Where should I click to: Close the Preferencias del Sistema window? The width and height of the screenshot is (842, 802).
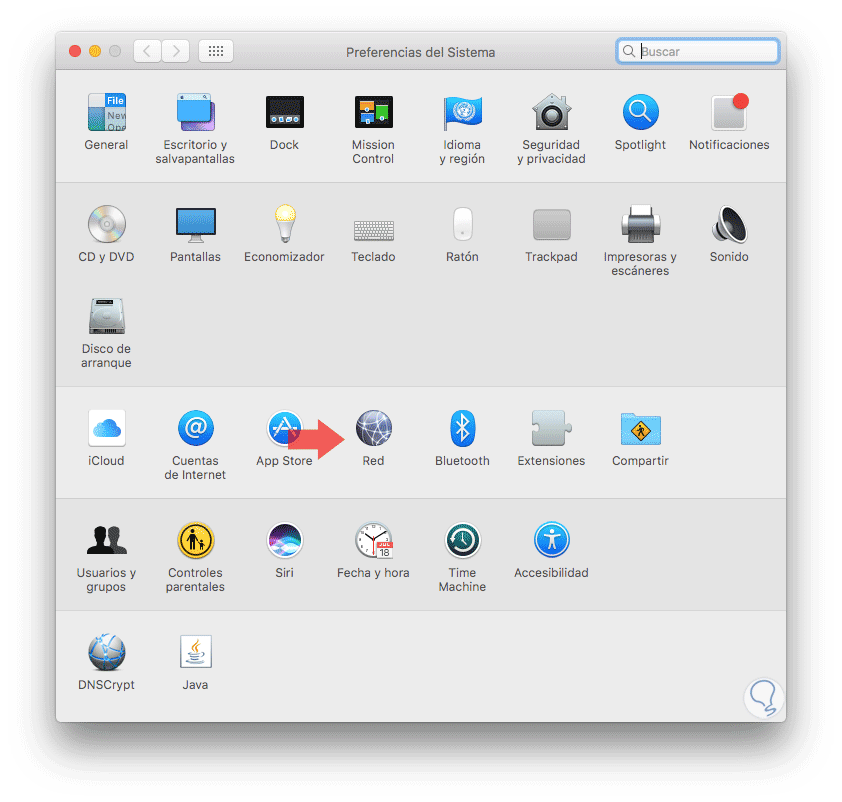(x=75, y=52)
